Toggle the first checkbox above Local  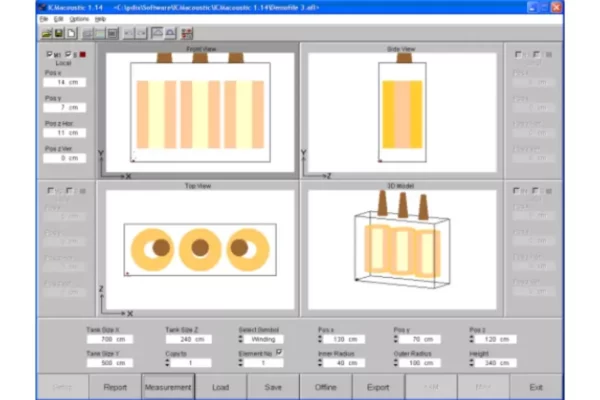click(49, 54)
